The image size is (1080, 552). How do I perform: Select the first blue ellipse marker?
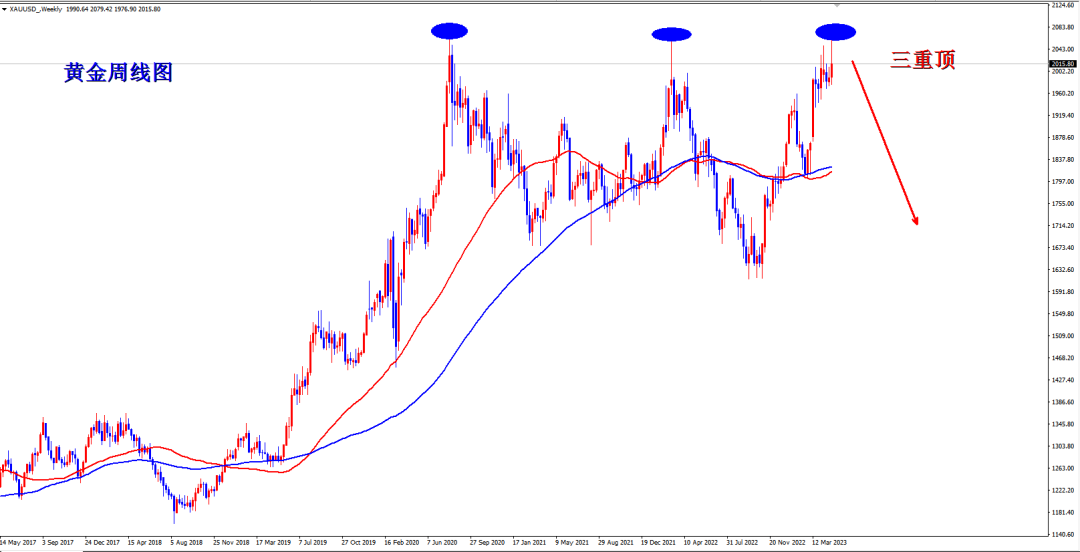pyautogui.click(x=449, y=31)
